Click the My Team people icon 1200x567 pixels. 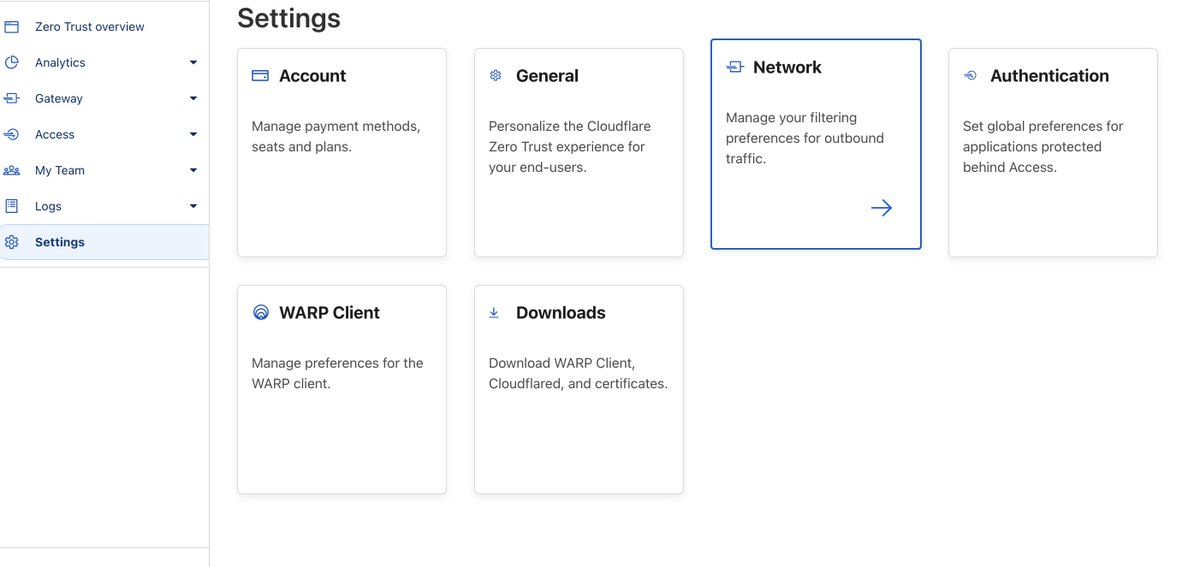12,170
